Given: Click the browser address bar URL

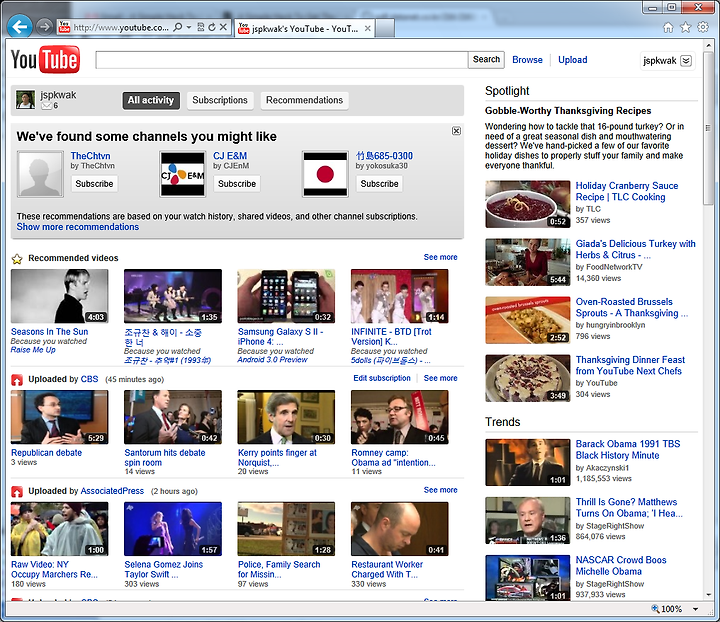Looking at the screenshot, I should [x=121, y=28].
